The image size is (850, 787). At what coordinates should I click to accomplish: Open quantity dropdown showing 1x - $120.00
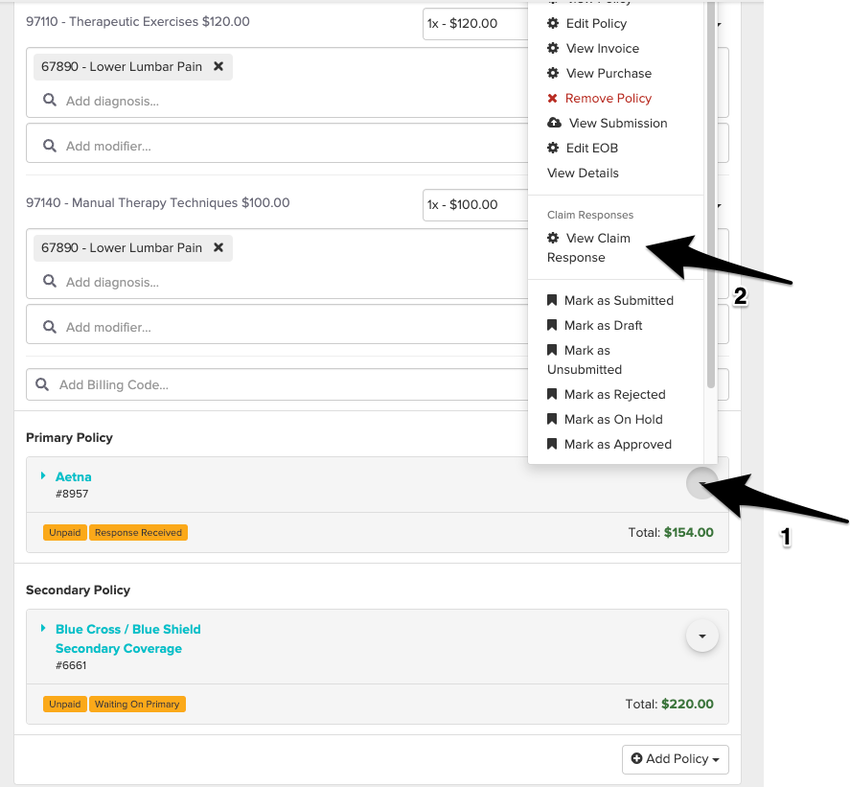475,23
